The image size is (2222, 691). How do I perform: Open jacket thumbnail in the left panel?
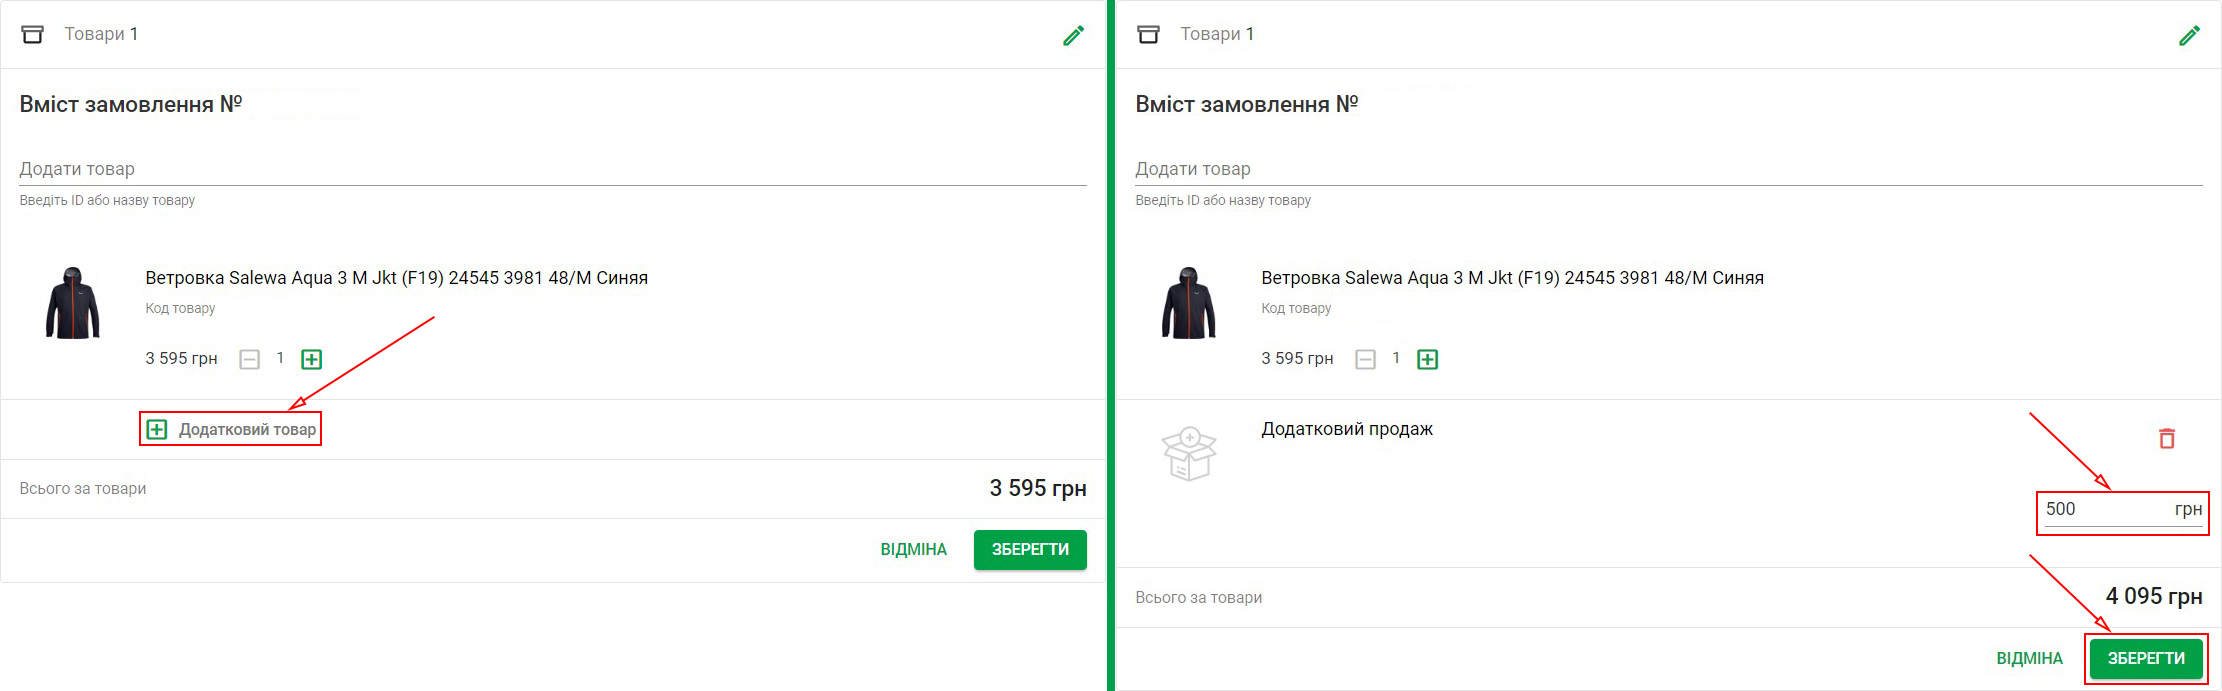[x=73, y=303]
